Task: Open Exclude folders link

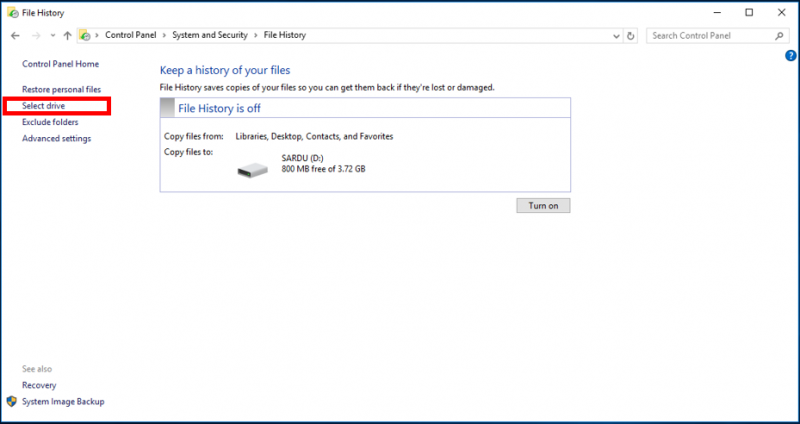Action: [x=50, y=122]
